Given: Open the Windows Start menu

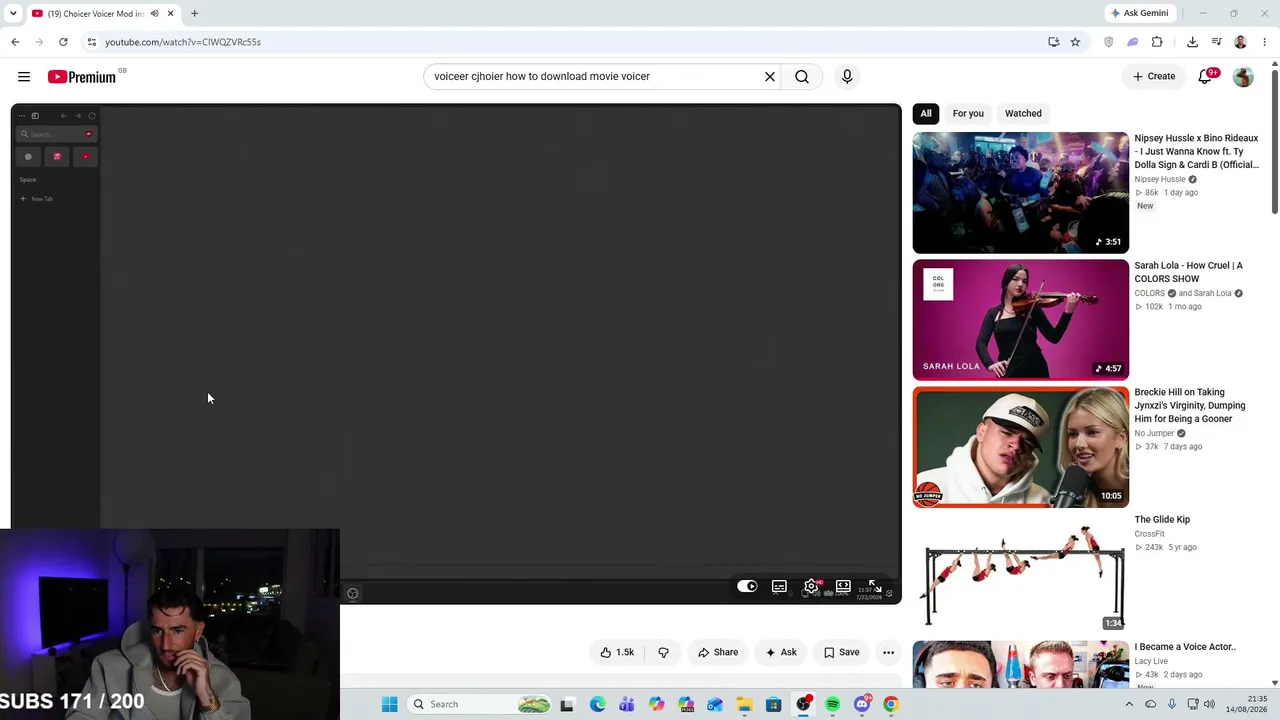Looking at the screenshot, I should click(x=389, y=704).
